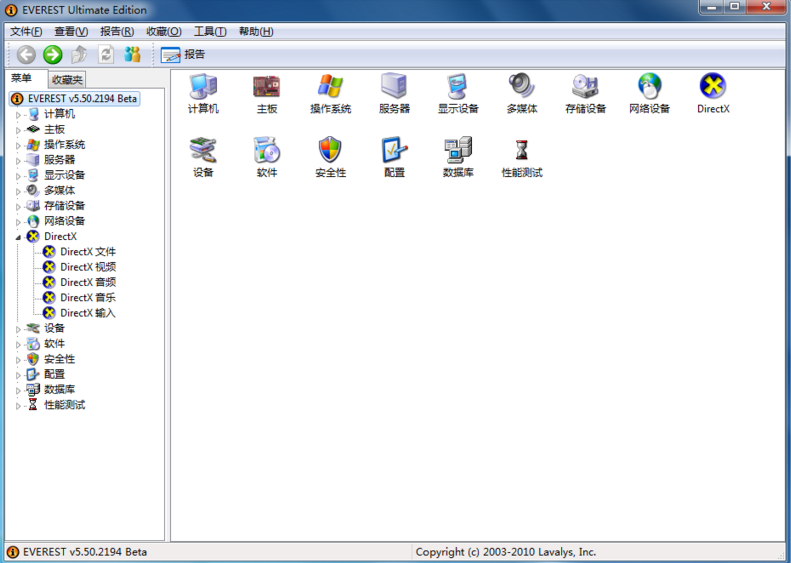Select 配置 in the sidebar tree
The height and width of the screenshot is (563, 791).
(x=54, y=374)
